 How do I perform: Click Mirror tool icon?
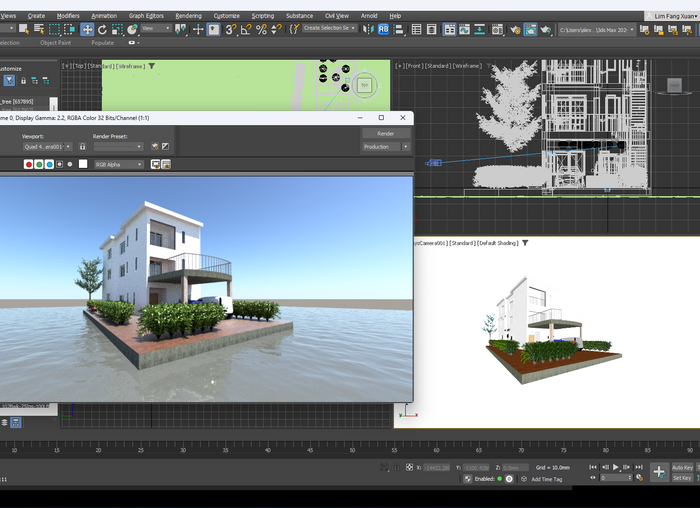[x=368, y=29]
